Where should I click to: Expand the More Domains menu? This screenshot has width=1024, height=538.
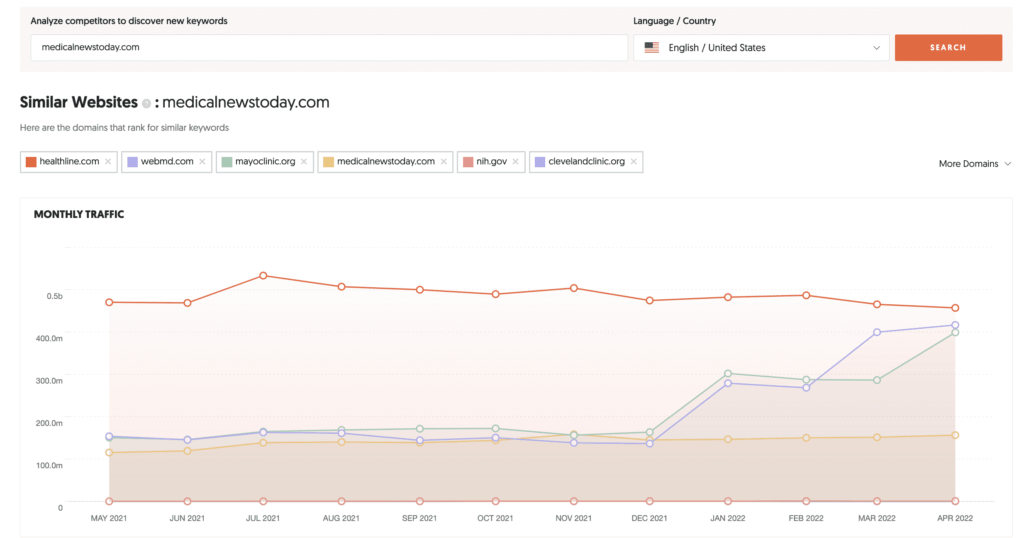click(974, 164)
